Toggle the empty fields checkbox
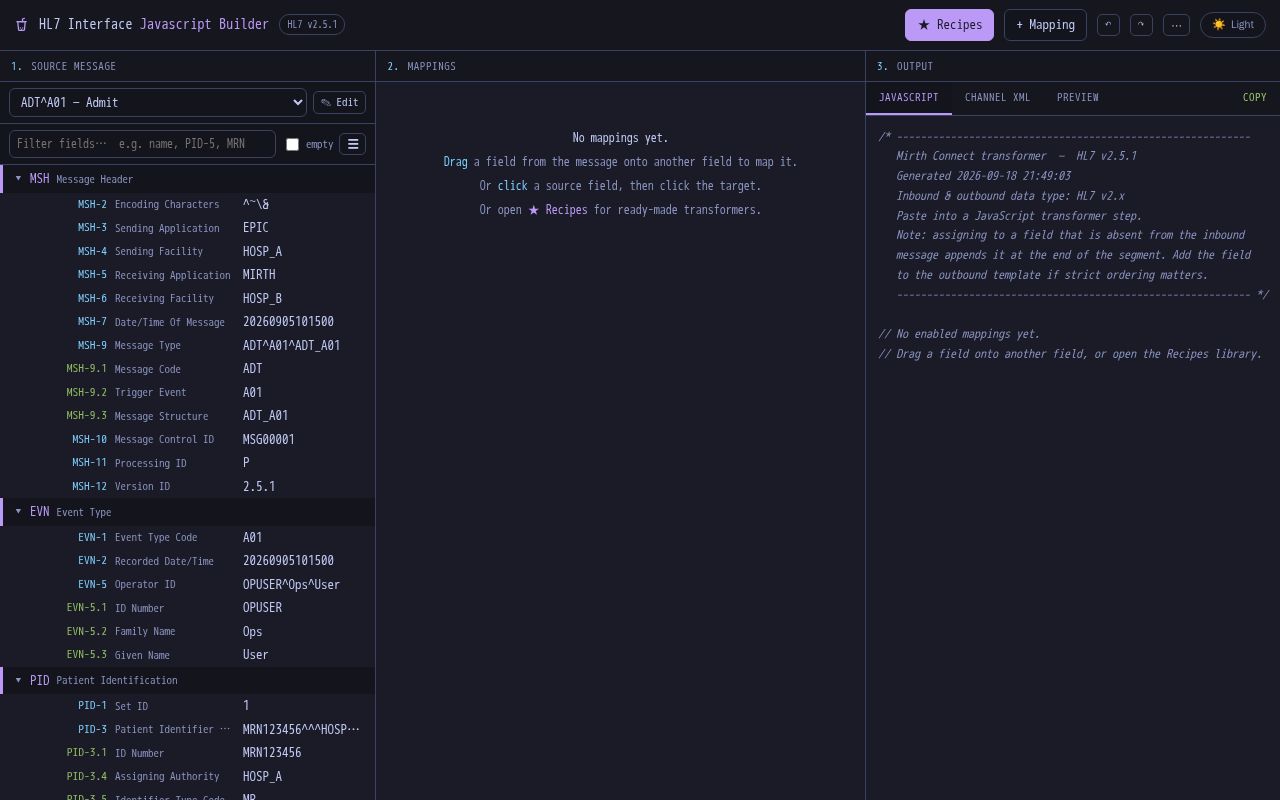This screenshot has width=1280, height=800. (x=292, y=144)
